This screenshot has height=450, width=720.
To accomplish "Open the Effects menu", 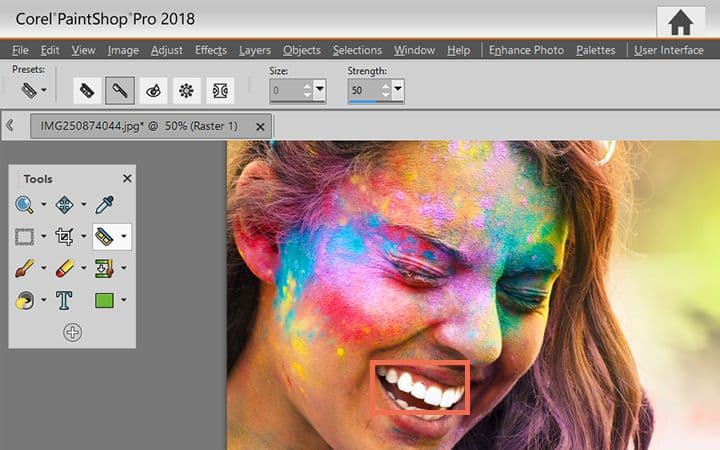I will click(x=211, y=50).
